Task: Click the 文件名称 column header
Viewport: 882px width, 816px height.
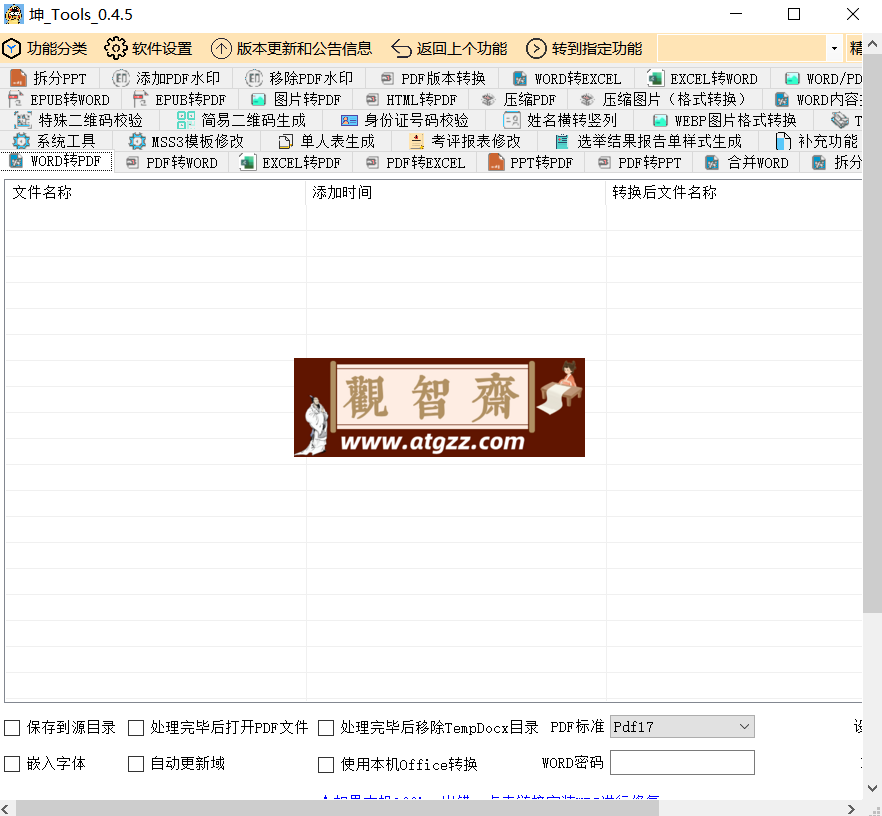Action: click(156, 192)
